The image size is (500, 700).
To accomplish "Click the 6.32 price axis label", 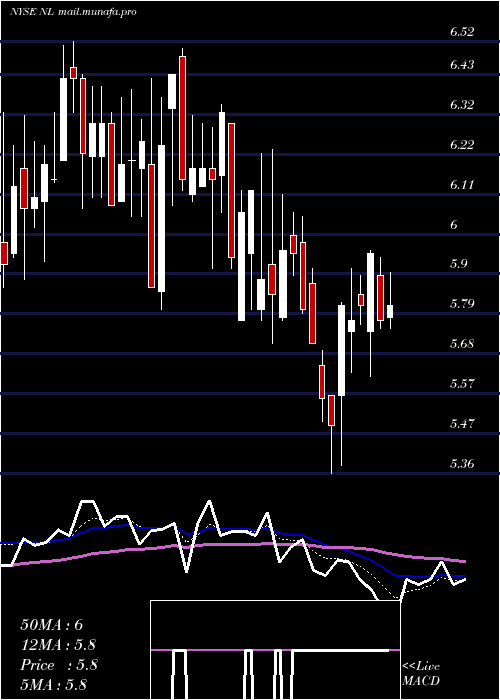I will 462,105.
